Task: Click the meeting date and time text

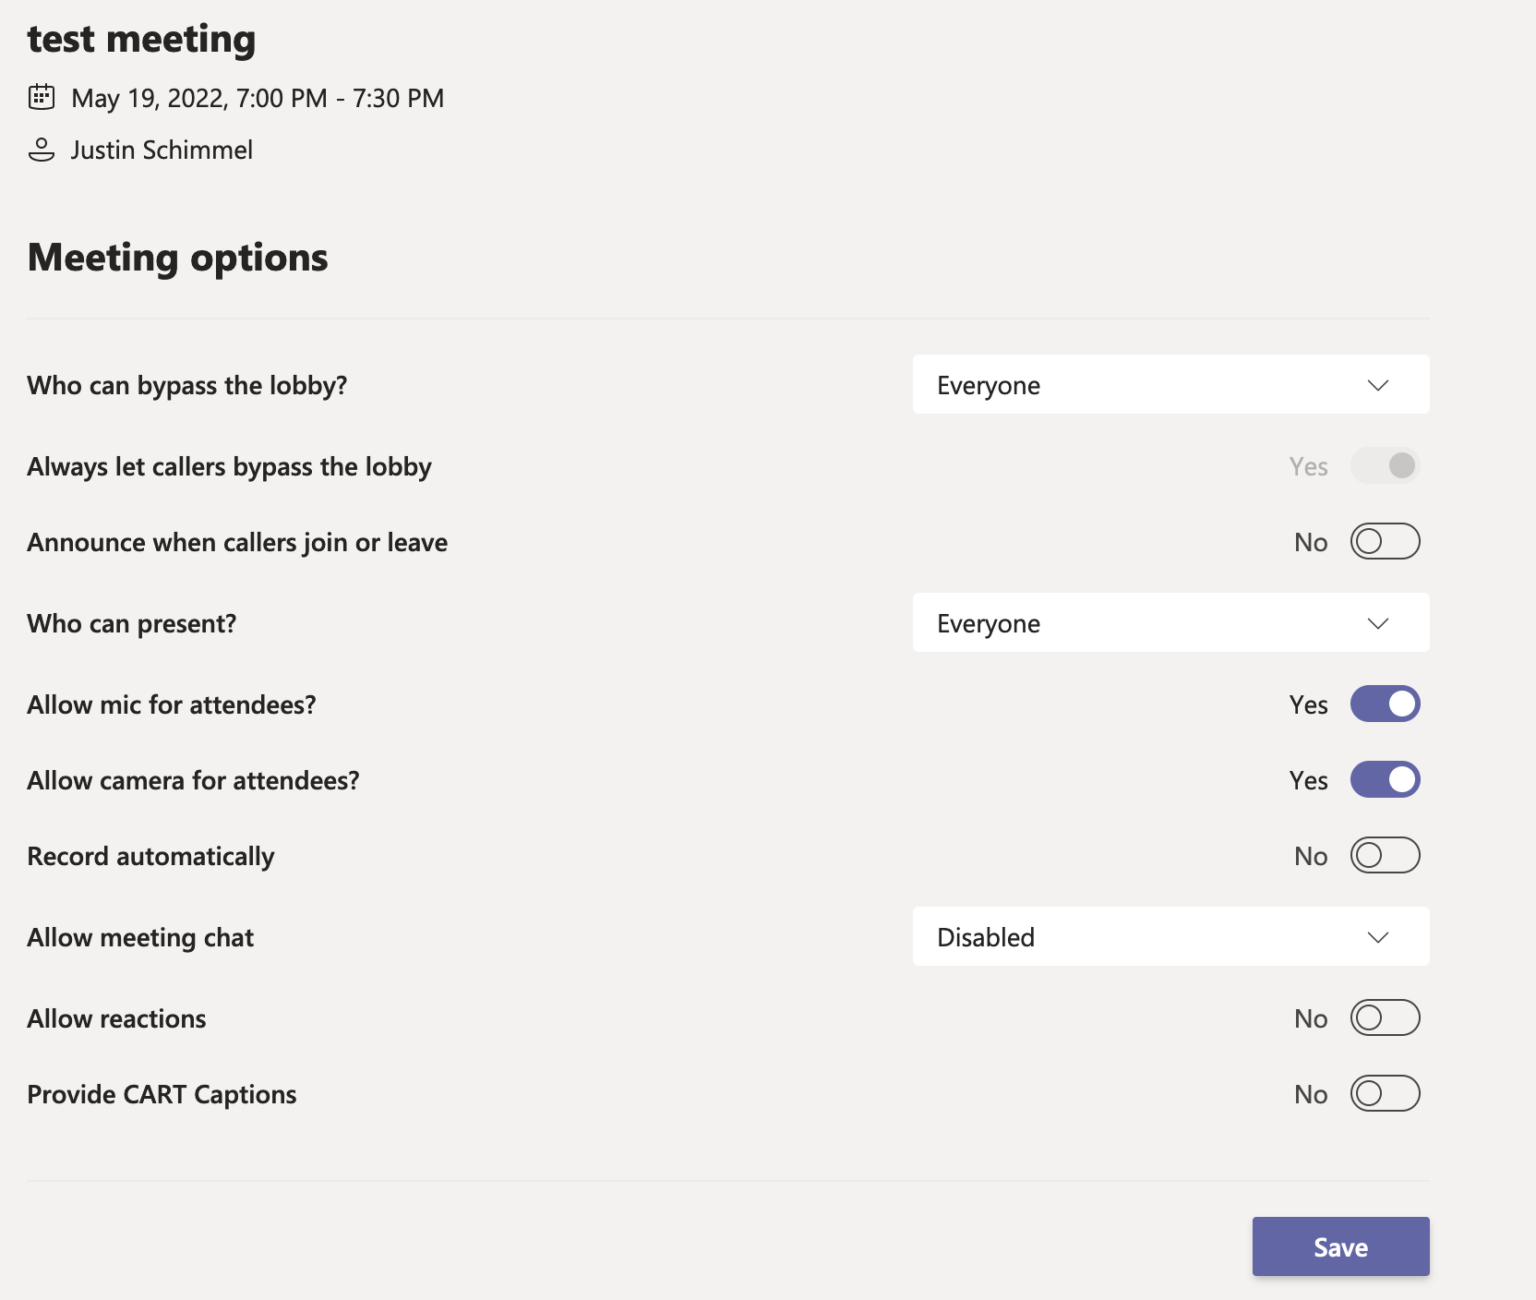Action: click(x=256, y=97)
